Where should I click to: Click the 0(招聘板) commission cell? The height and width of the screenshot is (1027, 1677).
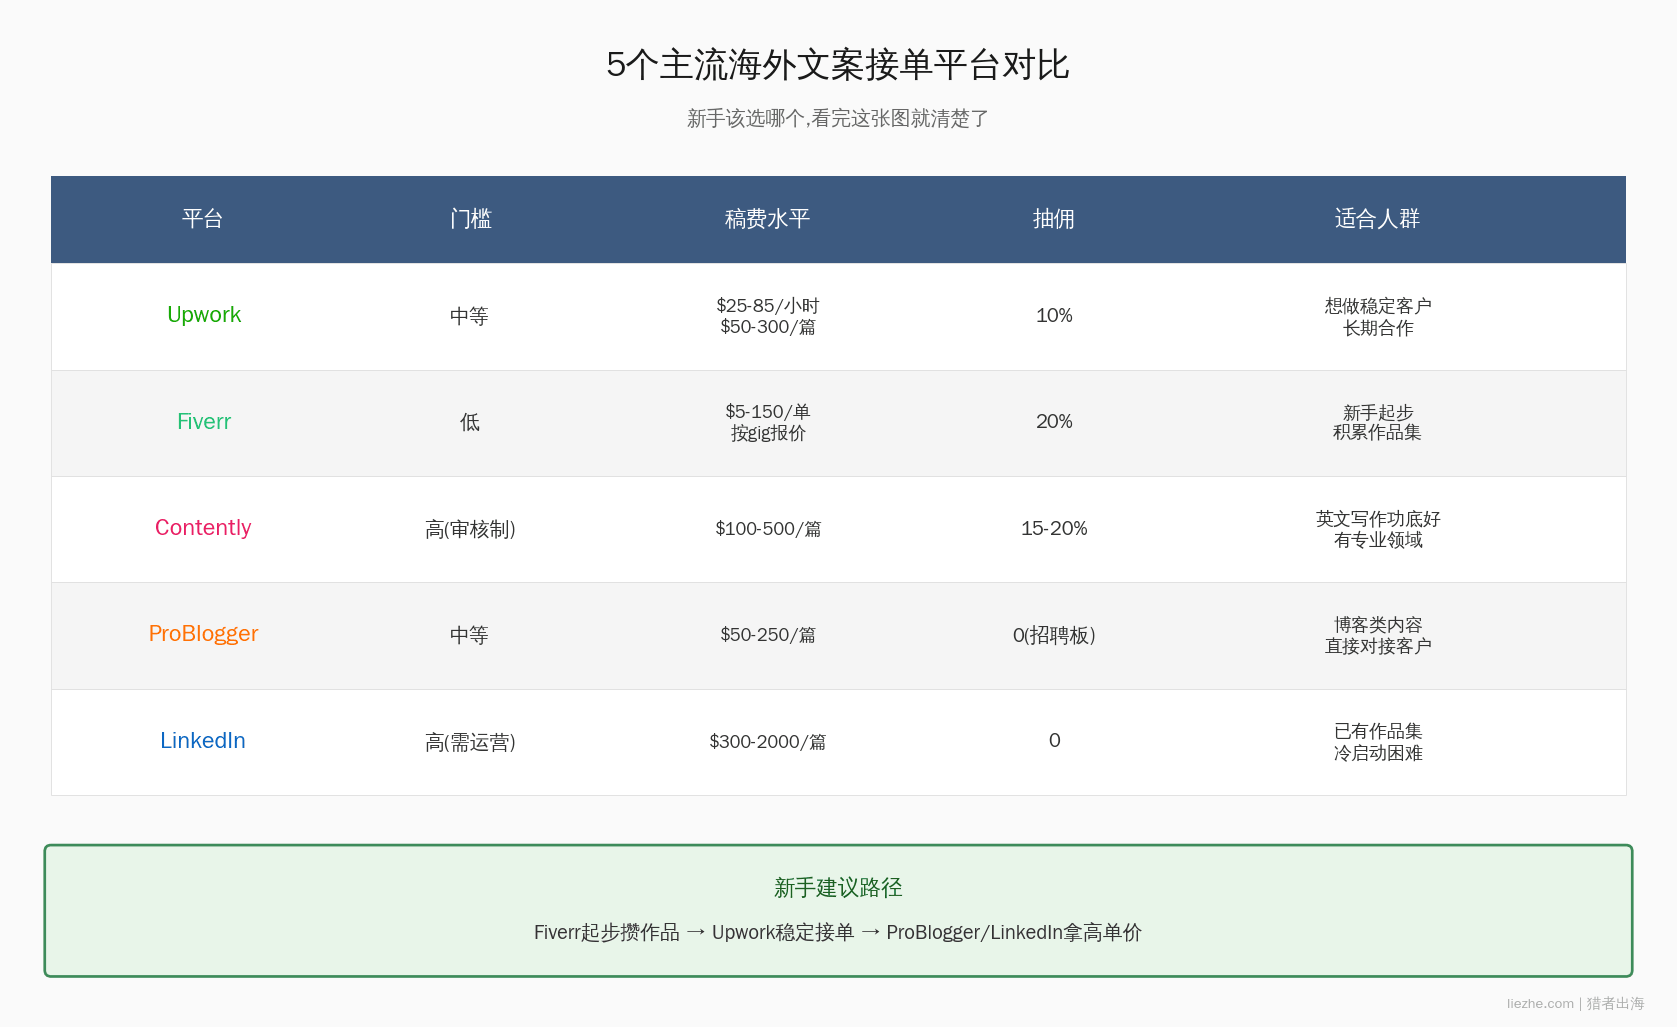click(1054, 635)
